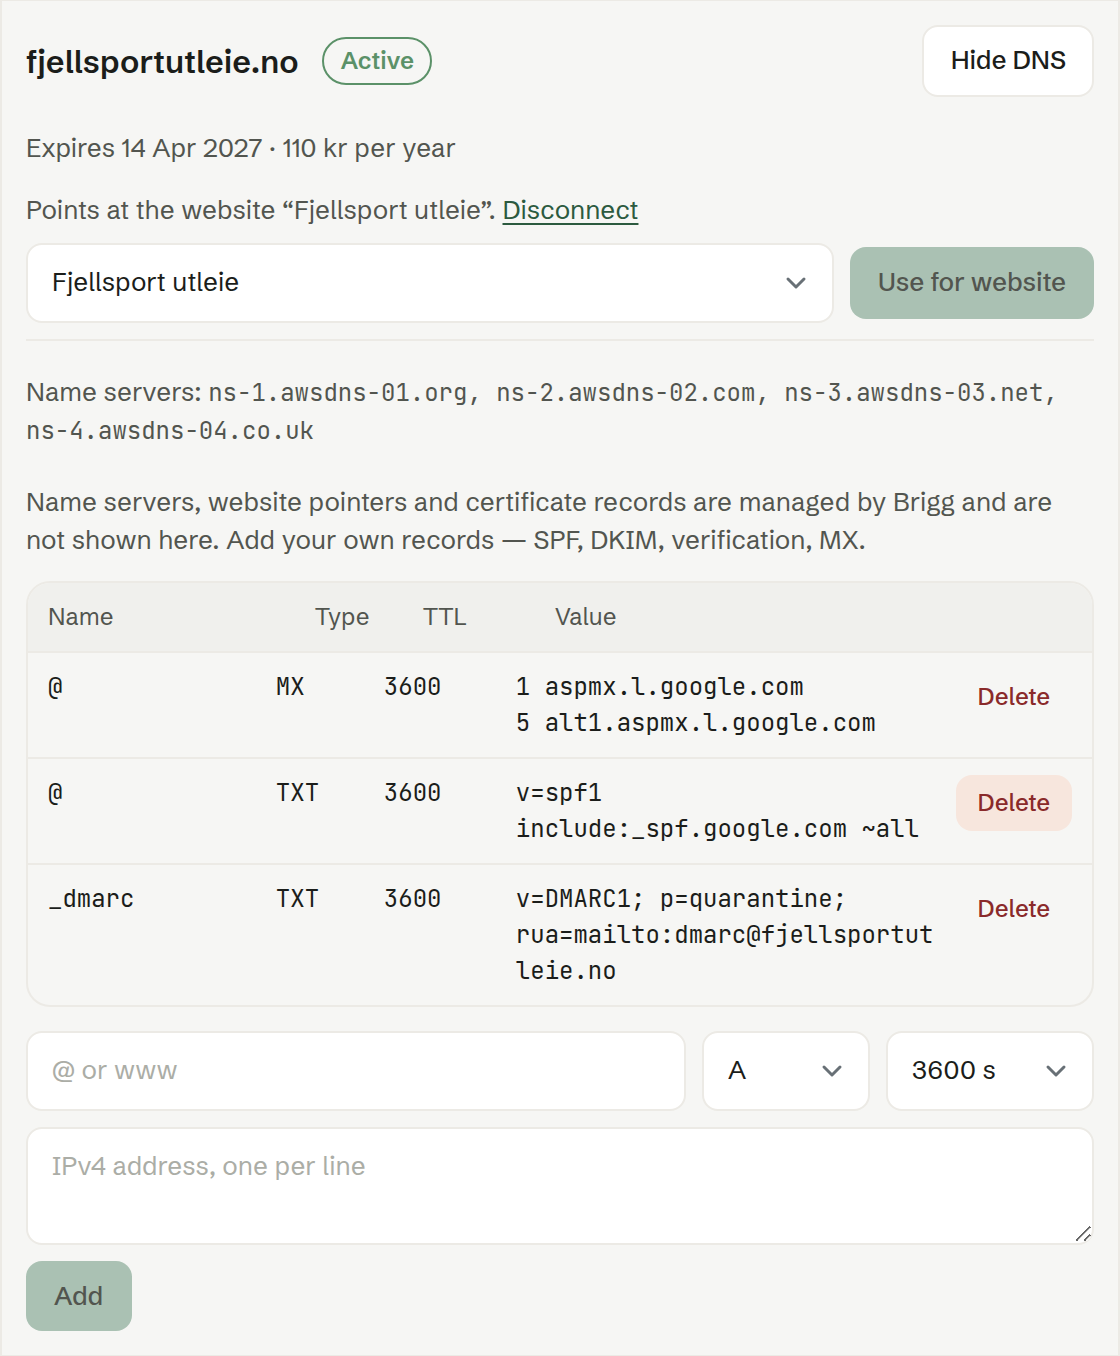Delete the MX record
Image resolution: width=1120 pixels, height=1356 pixels.
click(1013, 697)
